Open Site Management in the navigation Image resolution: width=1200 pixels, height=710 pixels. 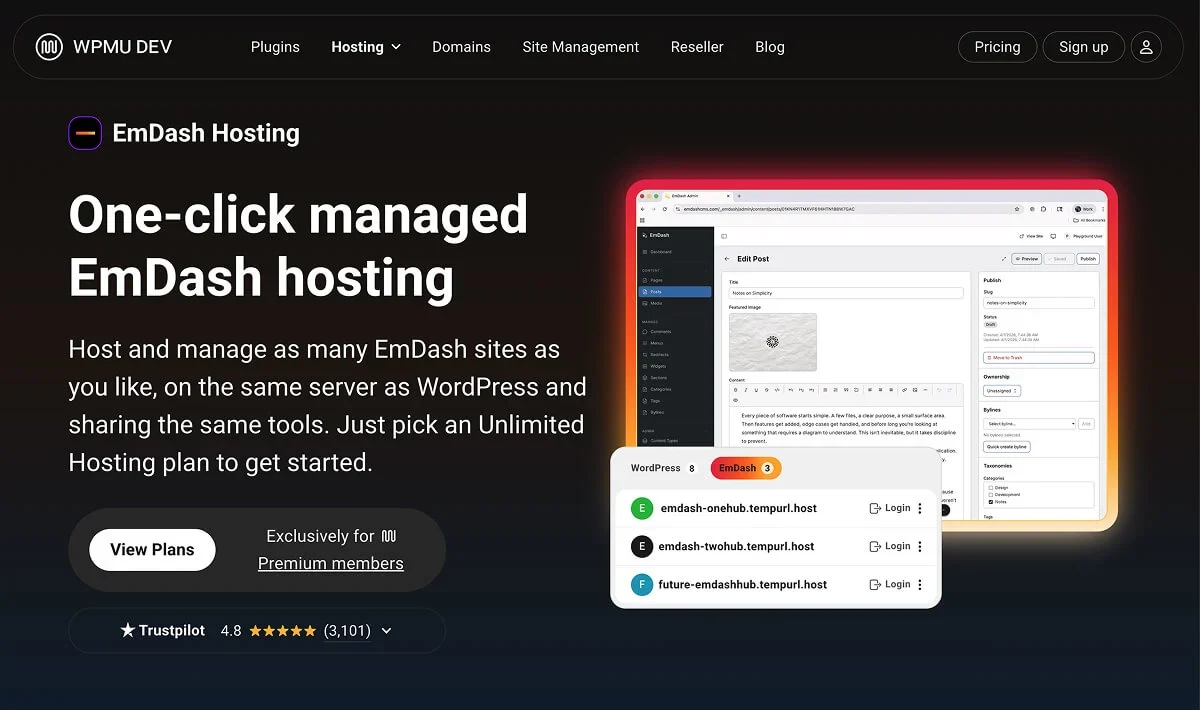pos(580,47)
